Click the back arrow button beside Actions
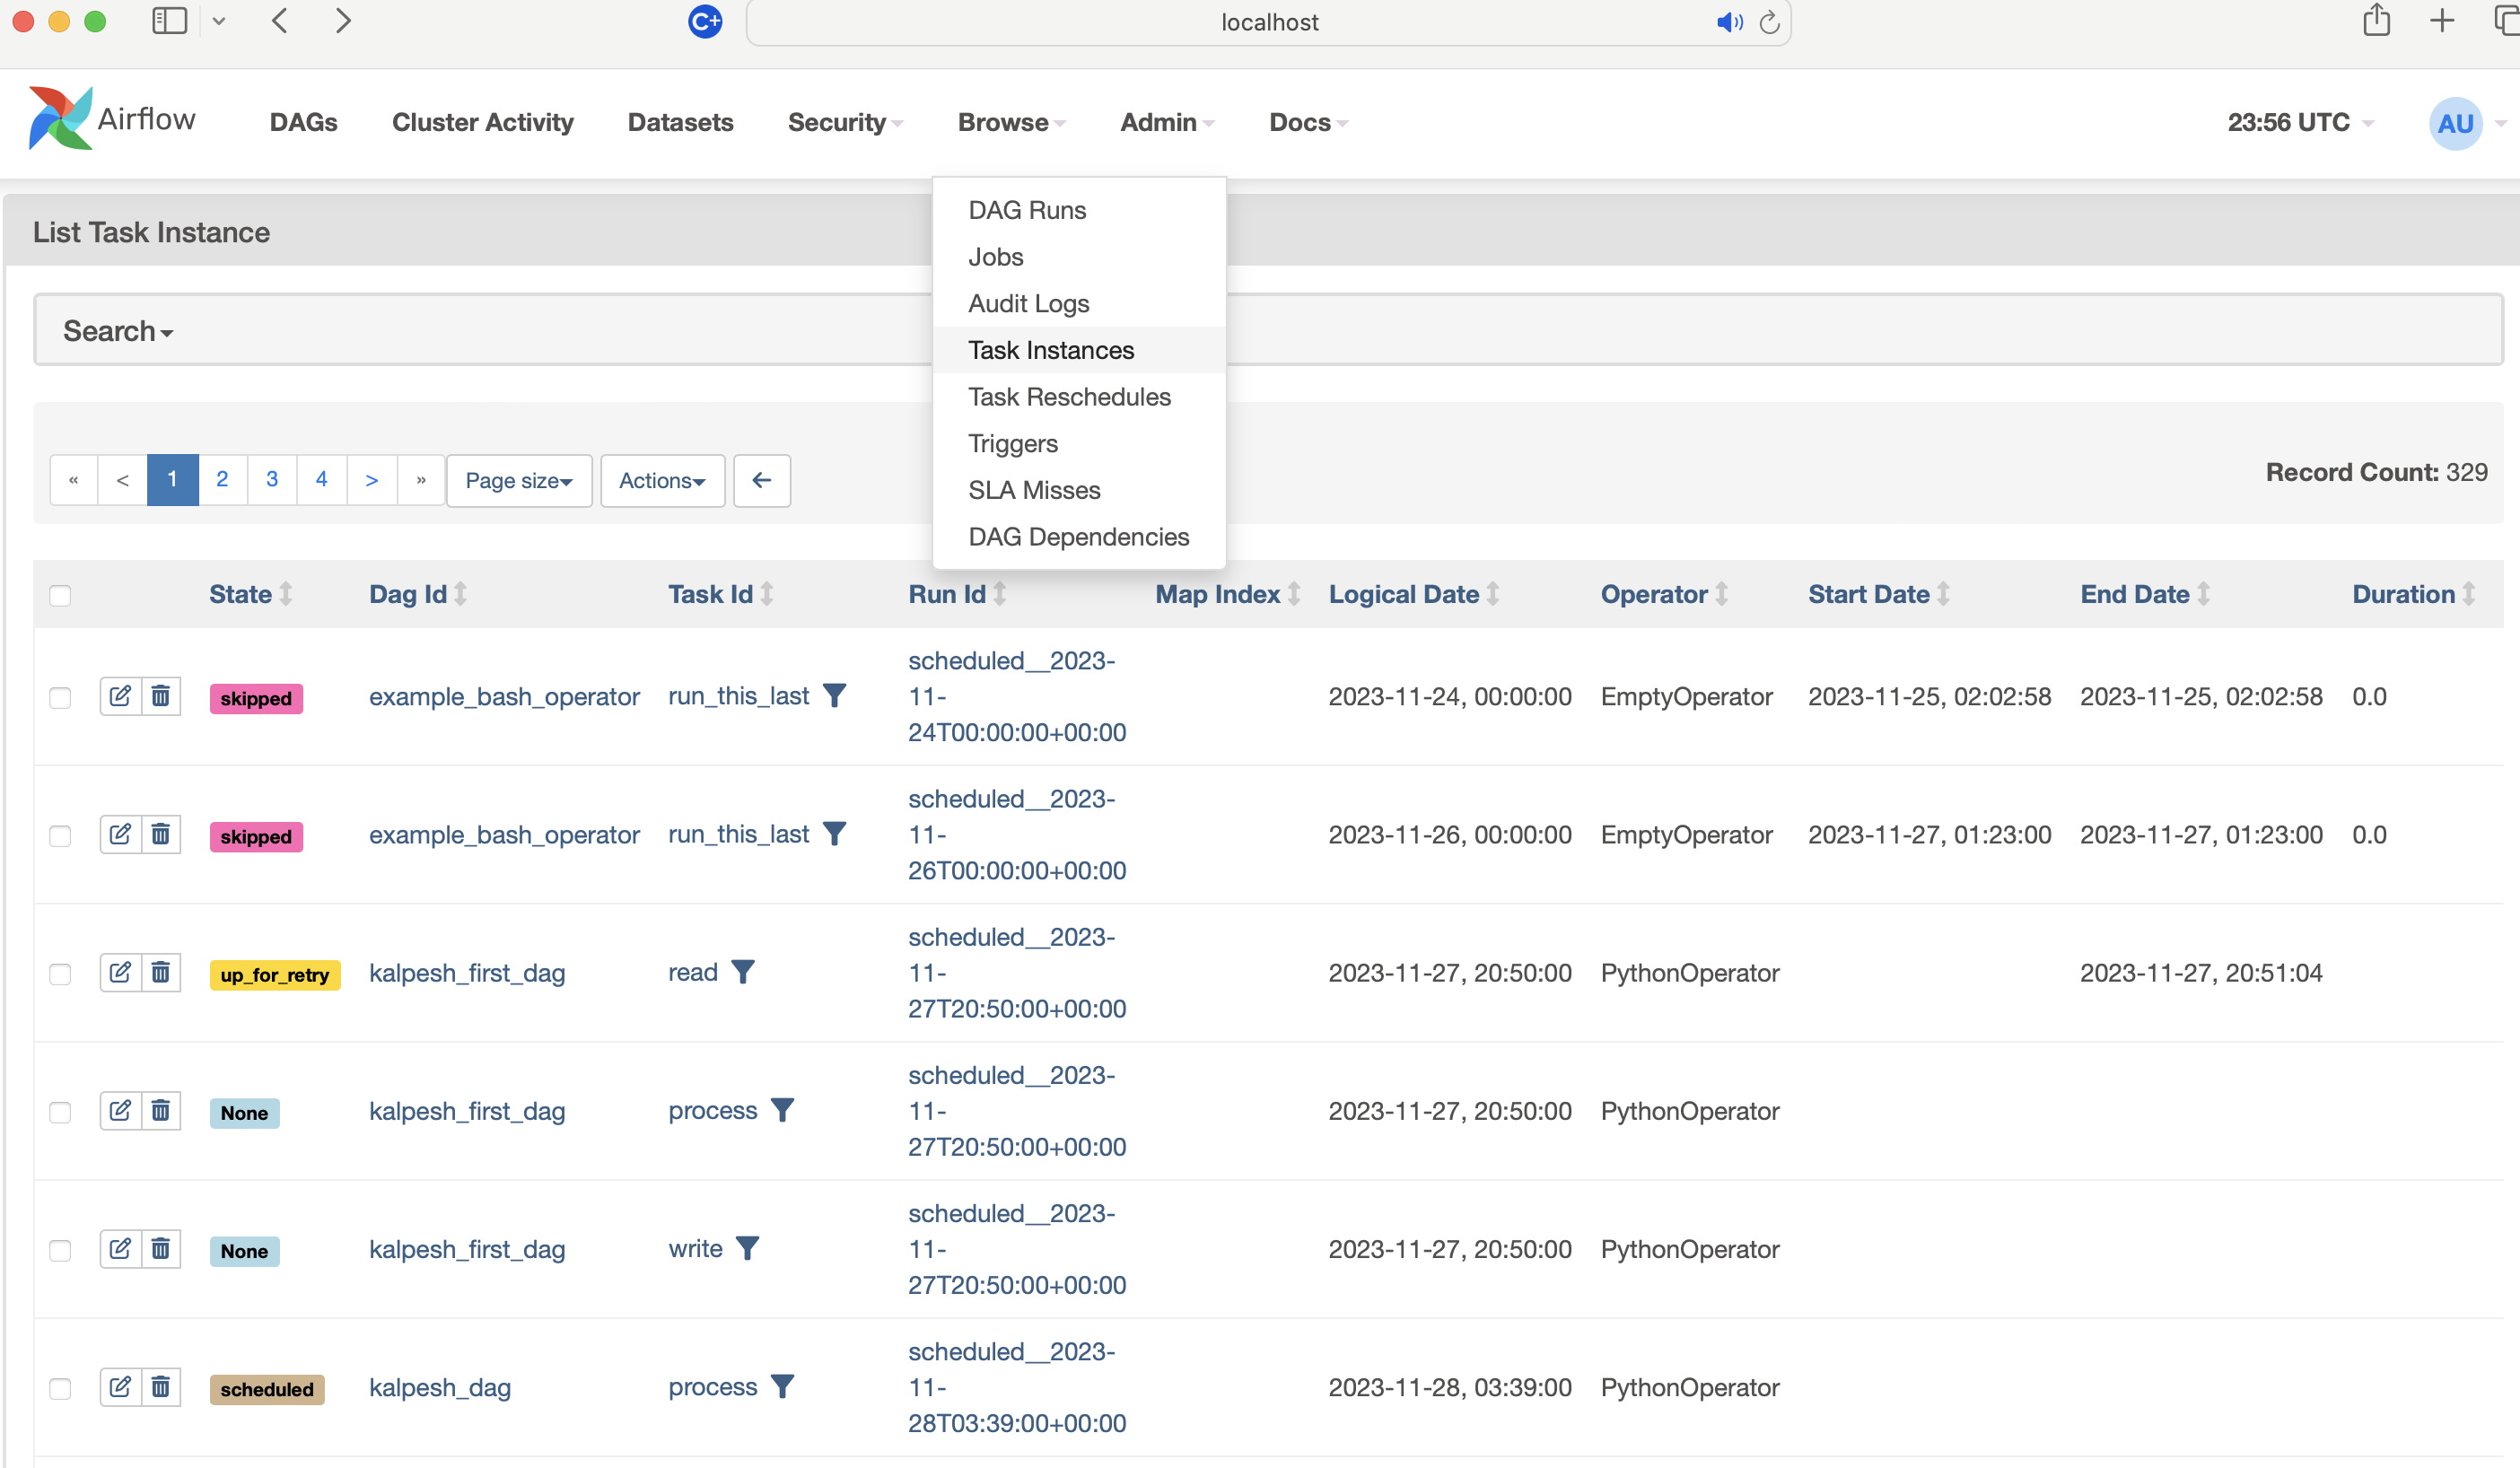Viewport: 2520px width, 1468px height. point(761,480)
